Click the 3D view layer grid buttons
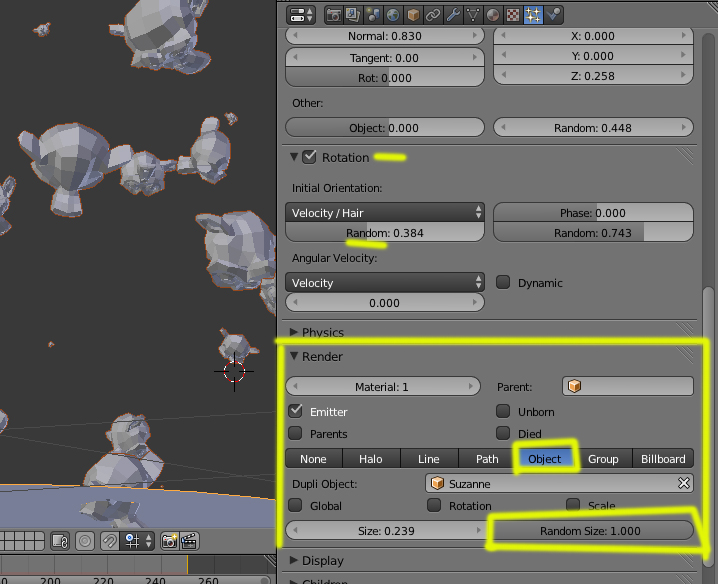Screen dimensions: 718x584 click(22, 541)
